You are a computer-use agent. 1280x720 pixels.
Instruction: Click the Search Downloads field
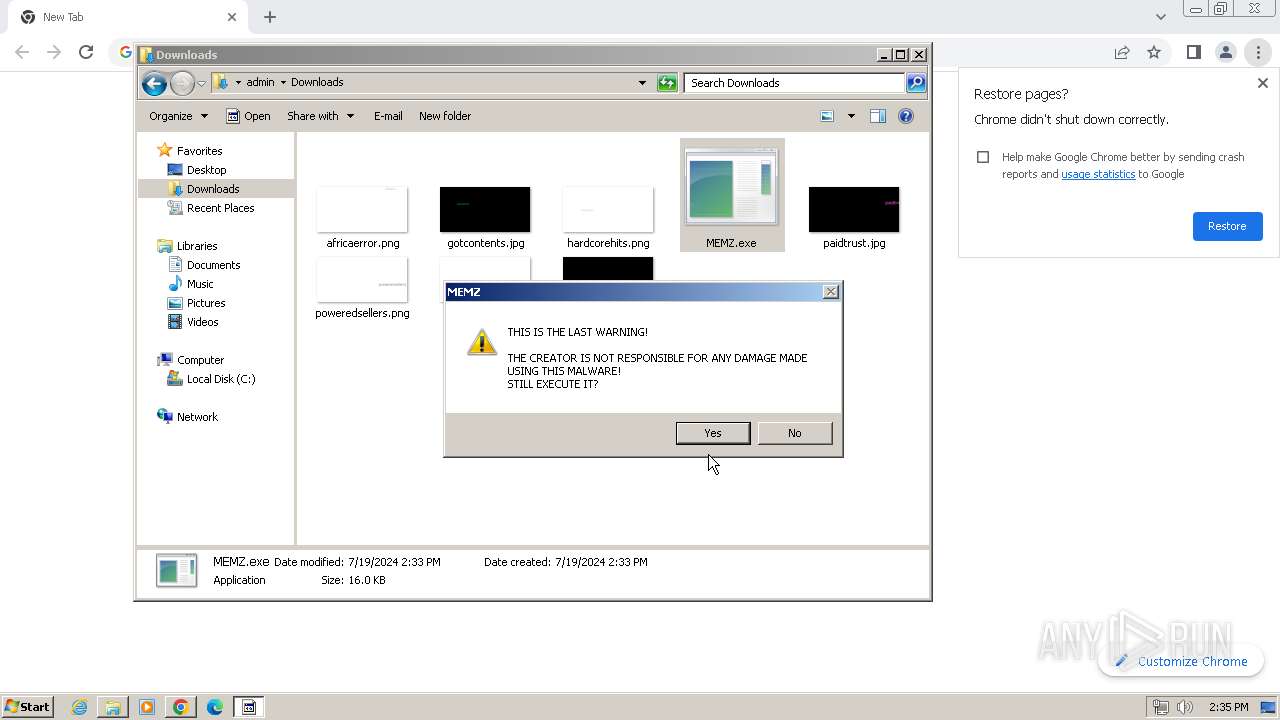[795, 83]
